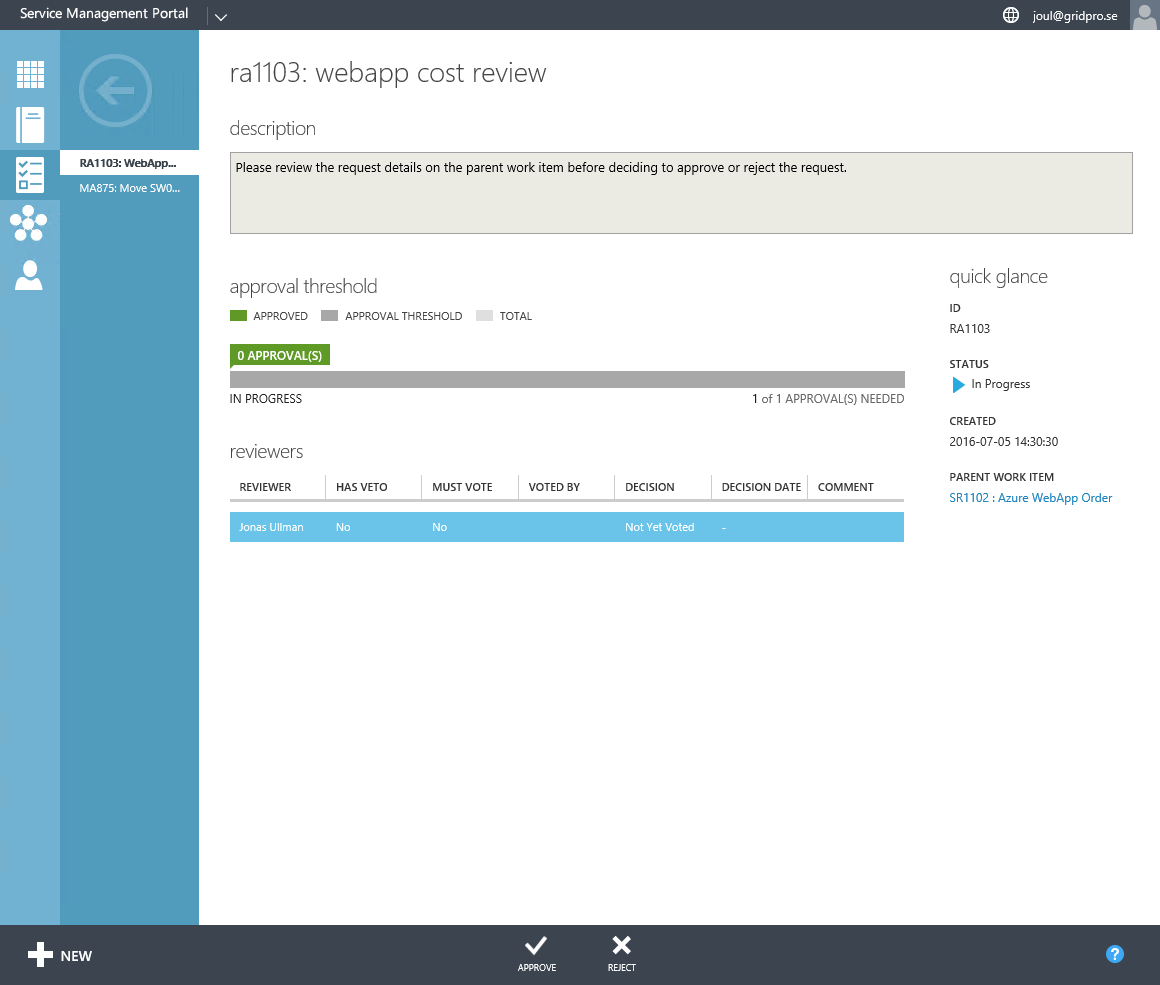This screenshot has height=985, width=1160.
Task: Click the green APPROVED legend swatch
Action: click(x=238, y=316)
